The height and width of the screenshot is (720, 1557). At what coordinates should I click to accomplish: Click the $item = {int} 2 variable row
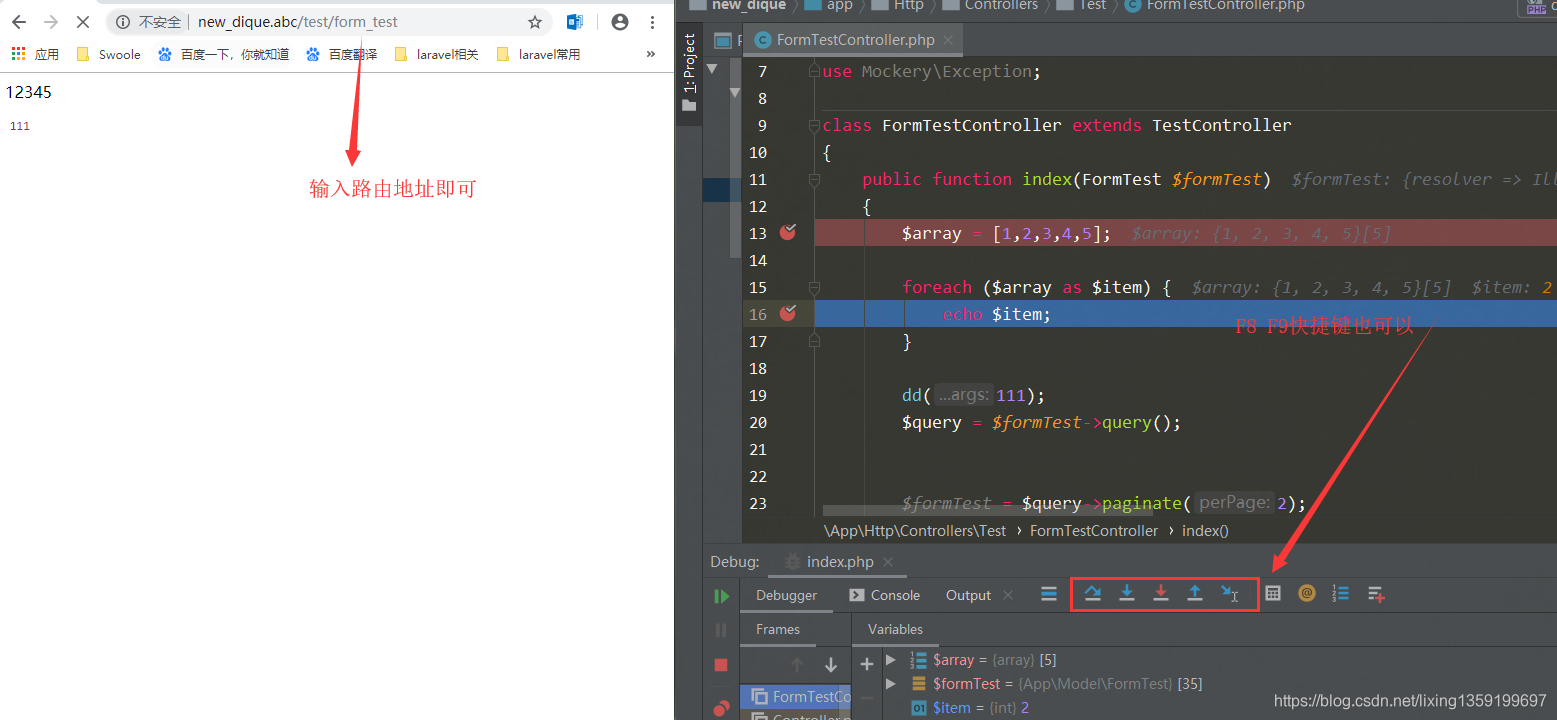(x=970, y=708)
